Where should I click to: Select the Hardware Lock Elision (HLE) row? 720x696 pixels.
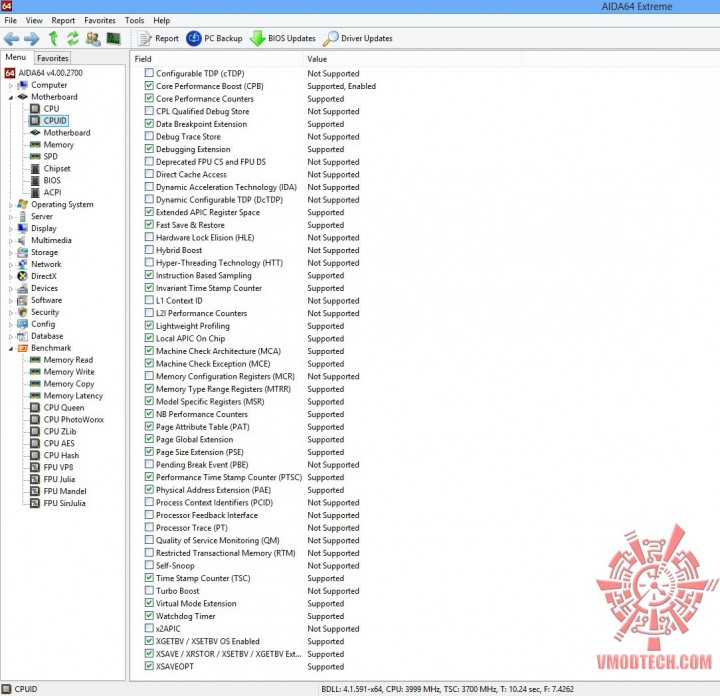pyautogui.click(x=252, y=237)
